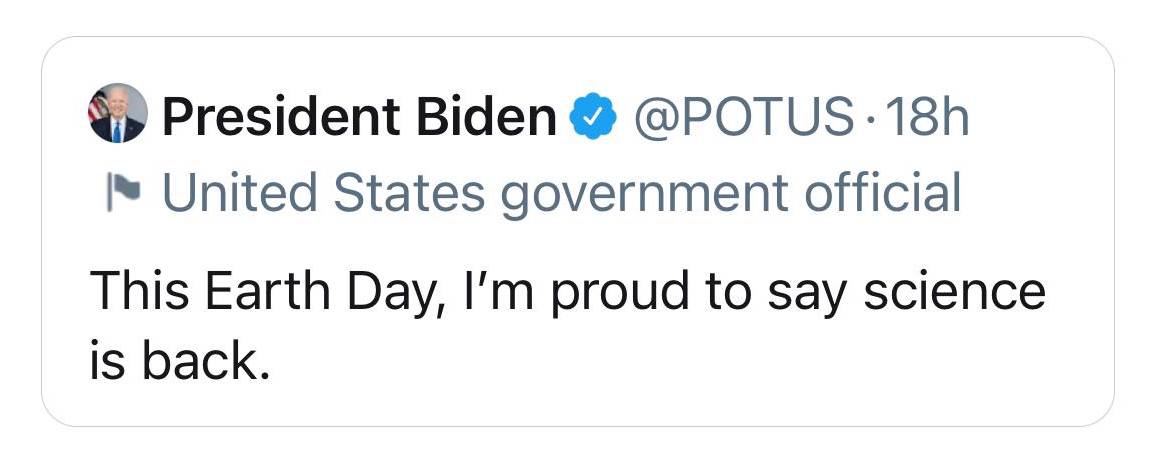This screenshot has height=454, width=1163.
Task: Click President Biden's profile avatar
Action: pyautogui.click(x=117, y=113)
